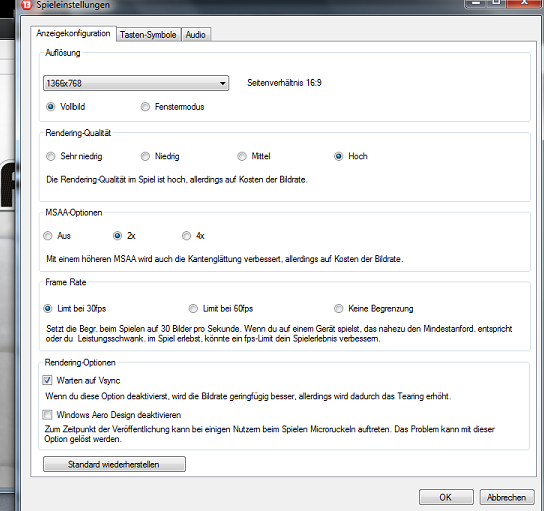The height and width of the screenshot is (511, 544).
Task: Click the Spieleinstellungen app icon in title bar
Action: [x=27, y=5]
